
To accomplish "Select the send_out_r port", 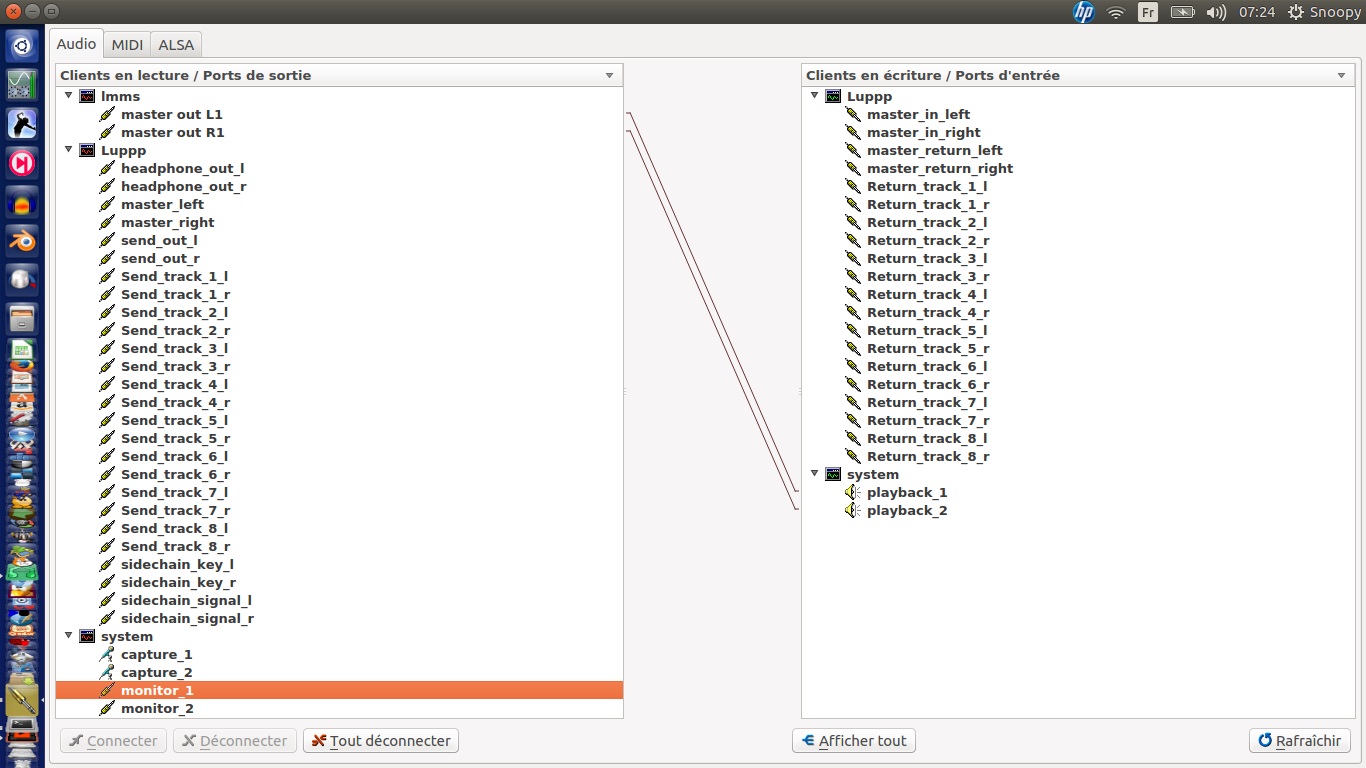I will pos(160,258).
